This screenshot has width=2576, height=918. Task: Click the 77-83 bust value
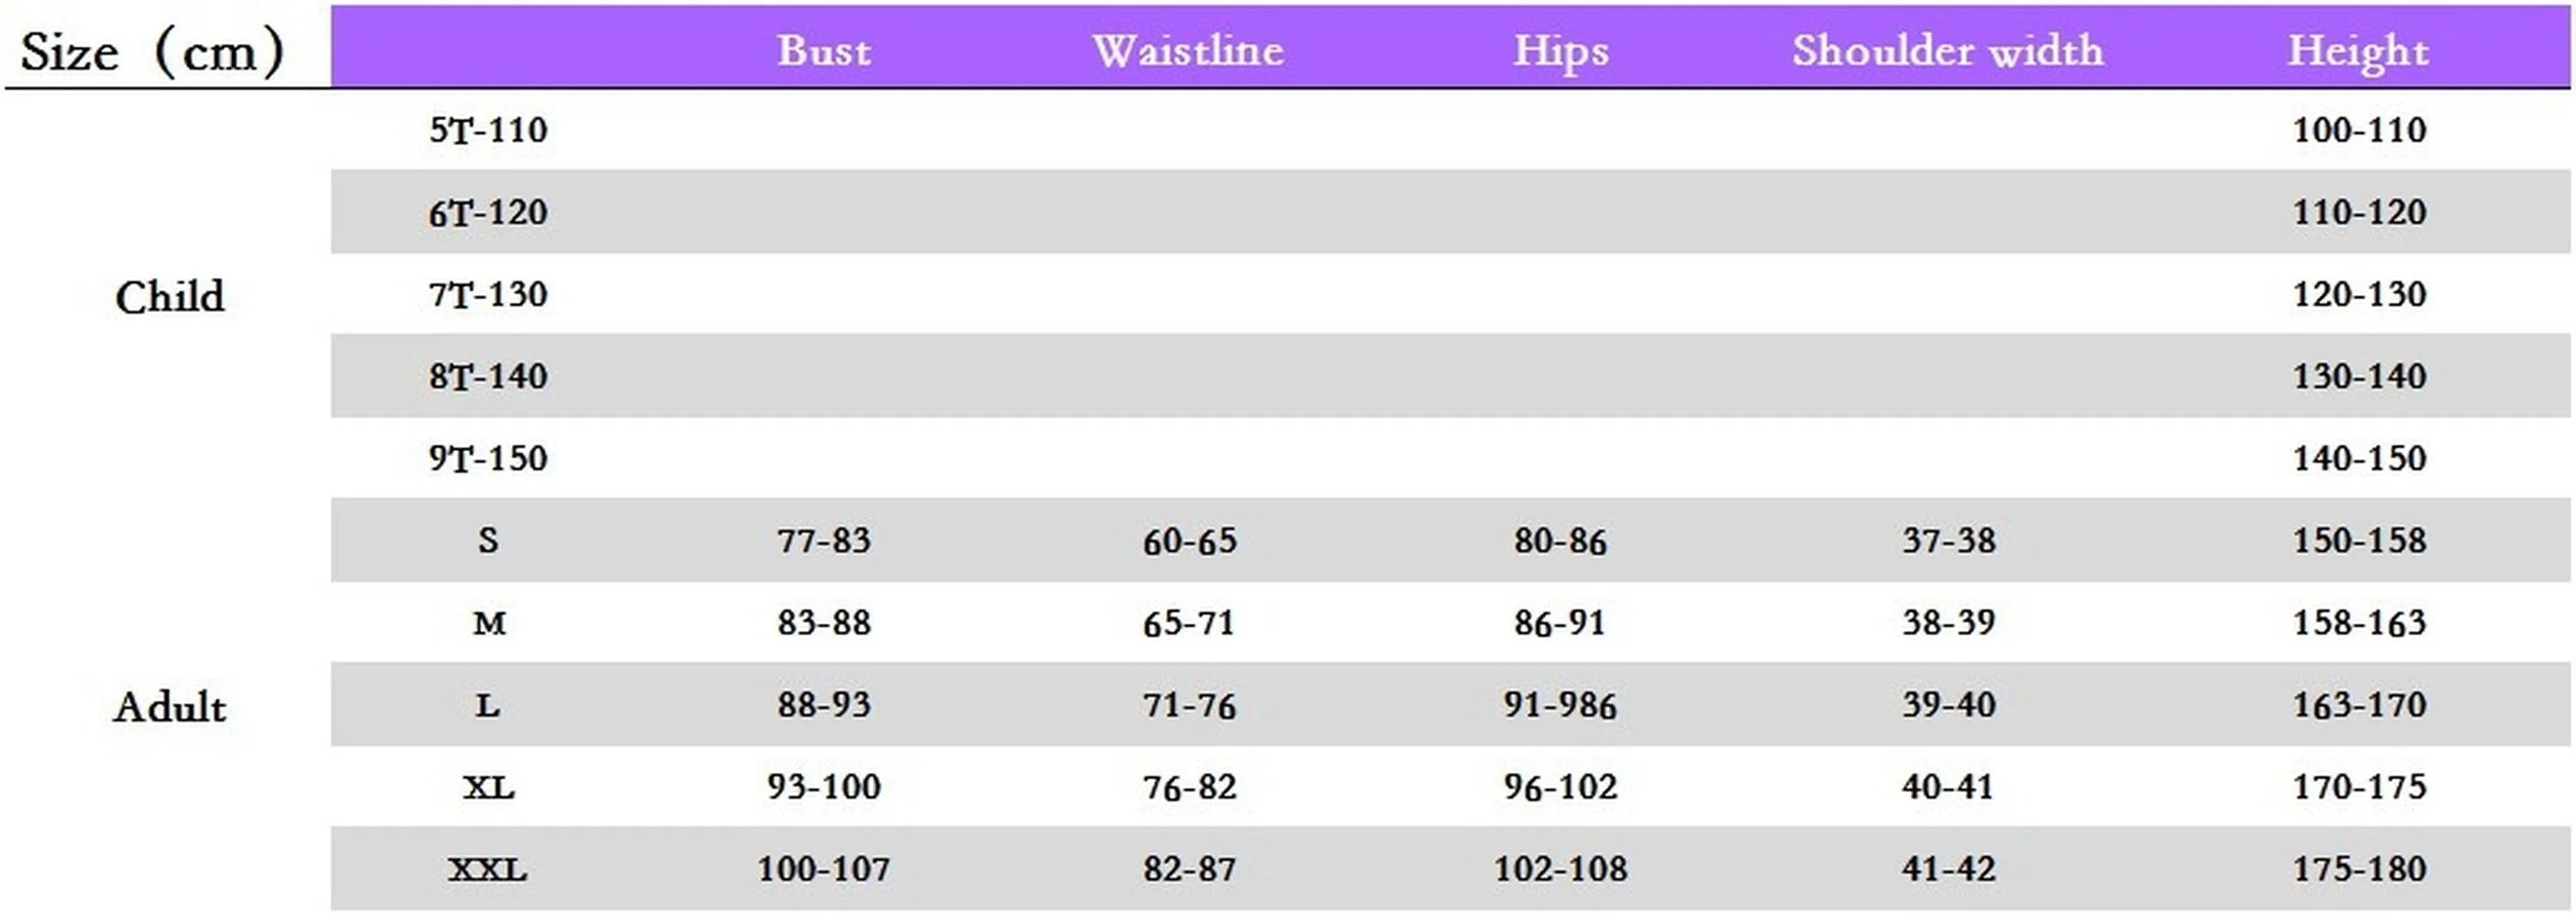(x=823, y=540)
